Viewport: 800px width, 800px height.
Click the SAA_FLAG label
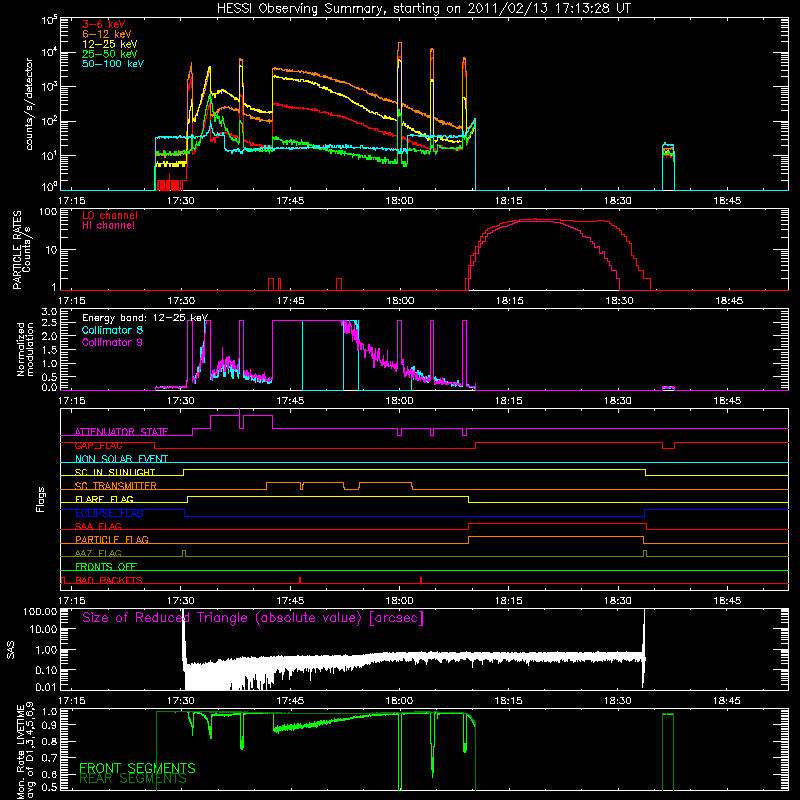pyautogui.click(x=98, y=526)
